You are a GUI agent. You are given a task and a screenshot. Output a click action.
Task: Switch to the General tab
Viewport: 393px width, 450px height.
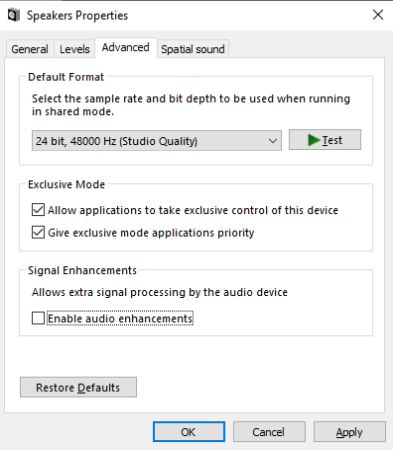[30, 49]
